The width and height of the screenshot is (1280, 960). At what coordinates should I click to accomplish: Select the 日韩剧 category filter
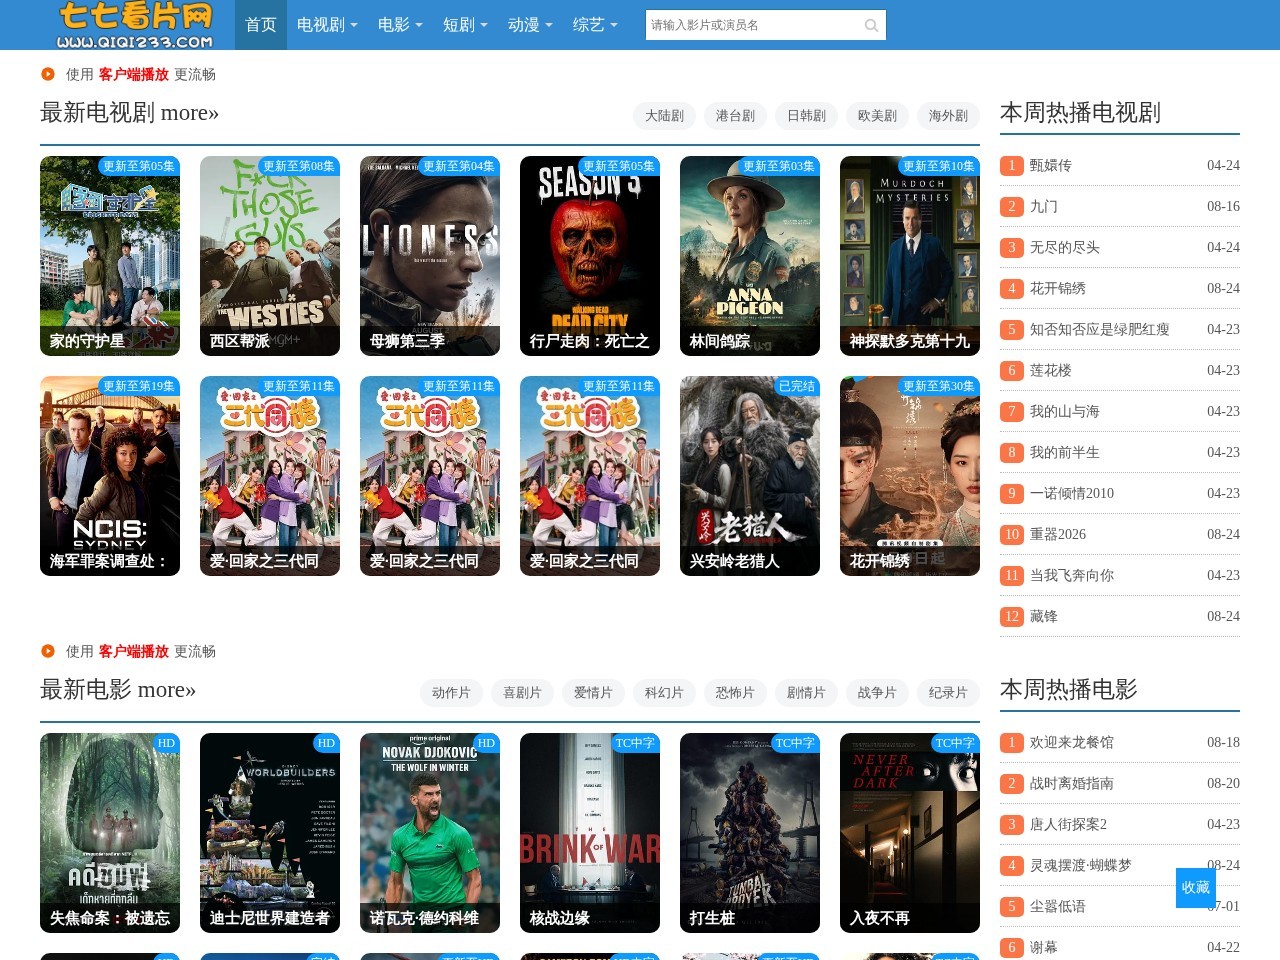click(x=807, y=116)
